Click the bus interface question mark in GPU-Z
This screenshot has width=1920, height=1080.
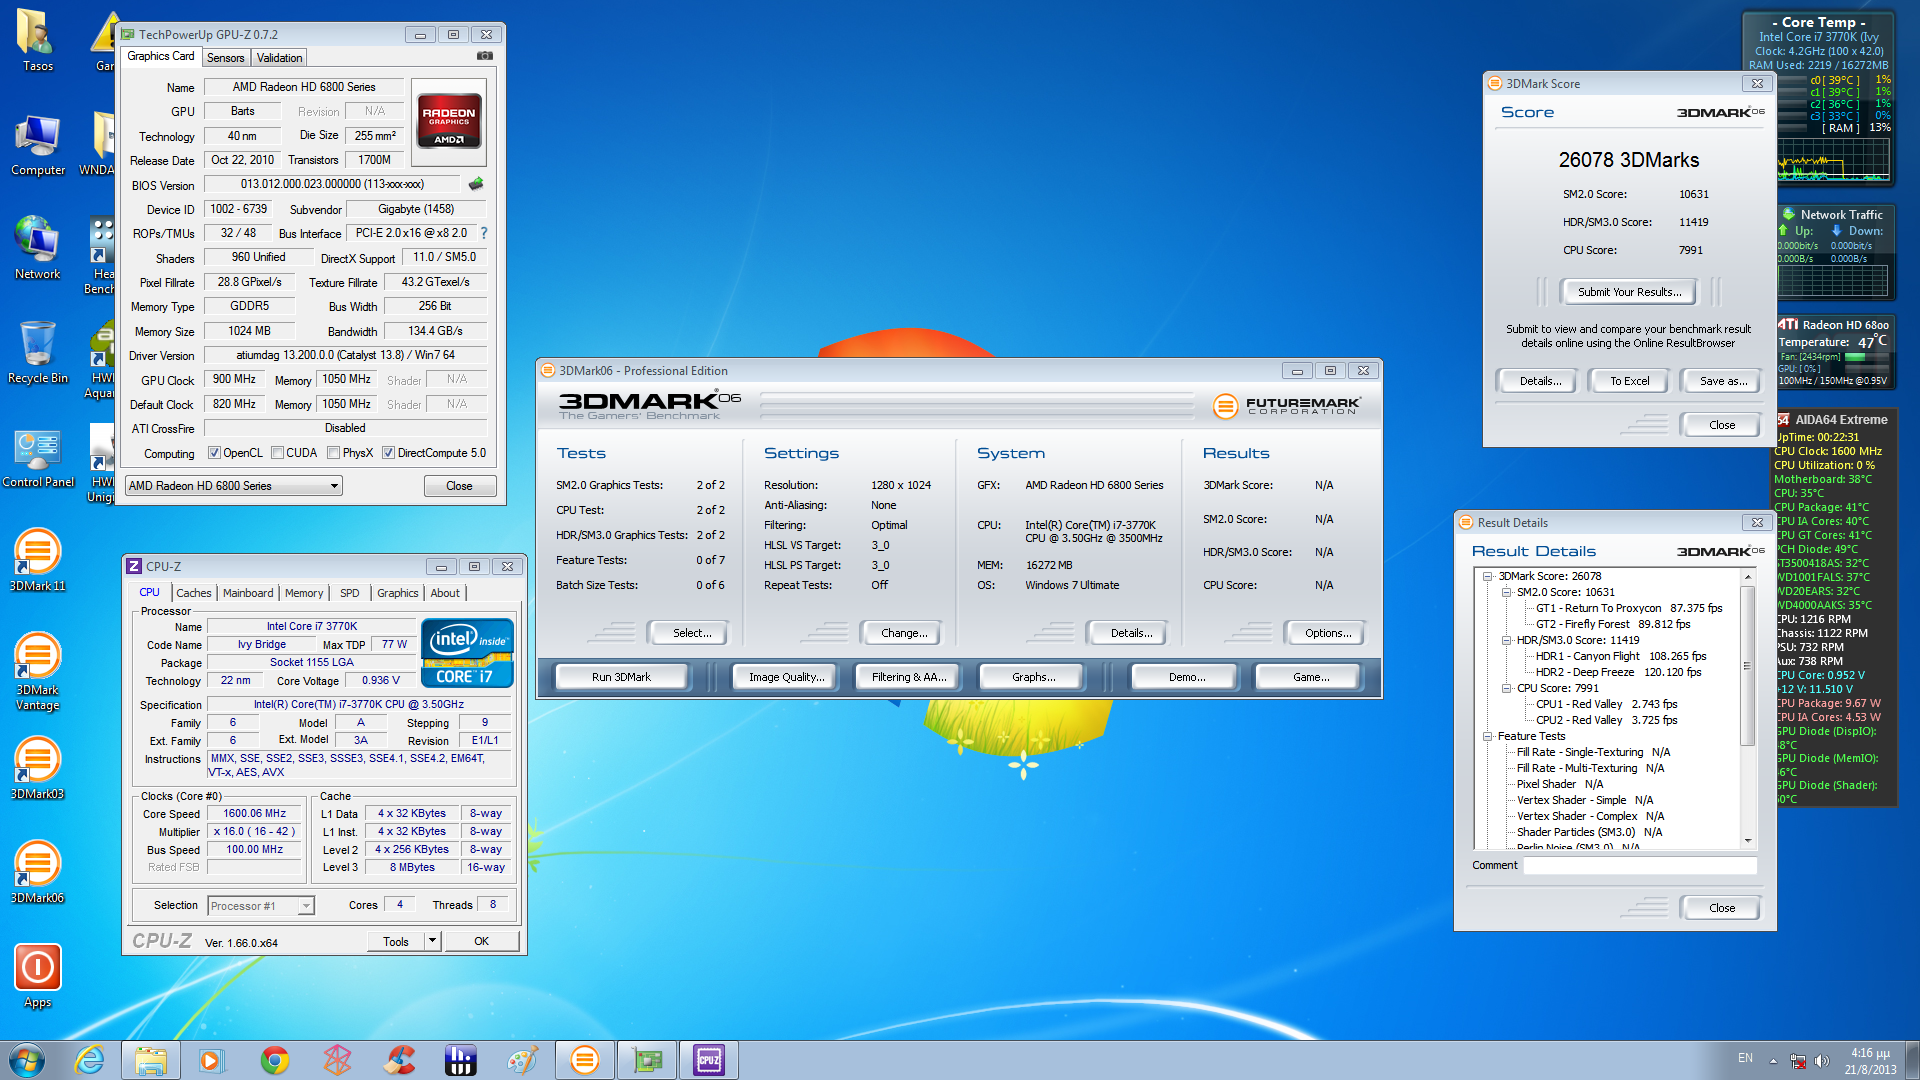point(484,233)
